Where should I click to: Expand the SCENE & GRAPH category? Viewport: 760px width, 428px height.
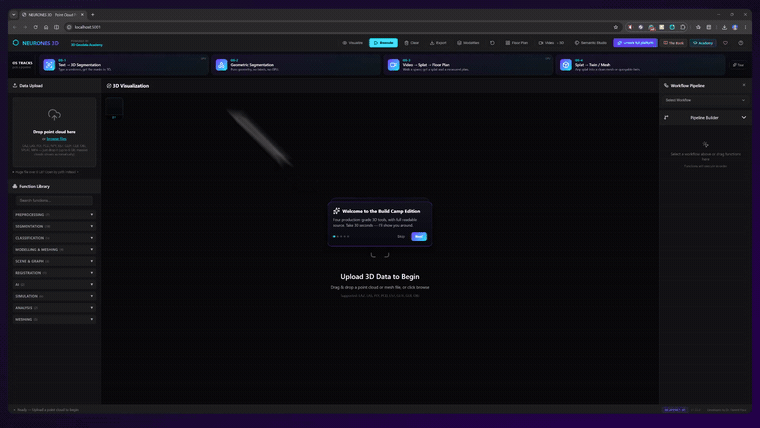(54, 261)
